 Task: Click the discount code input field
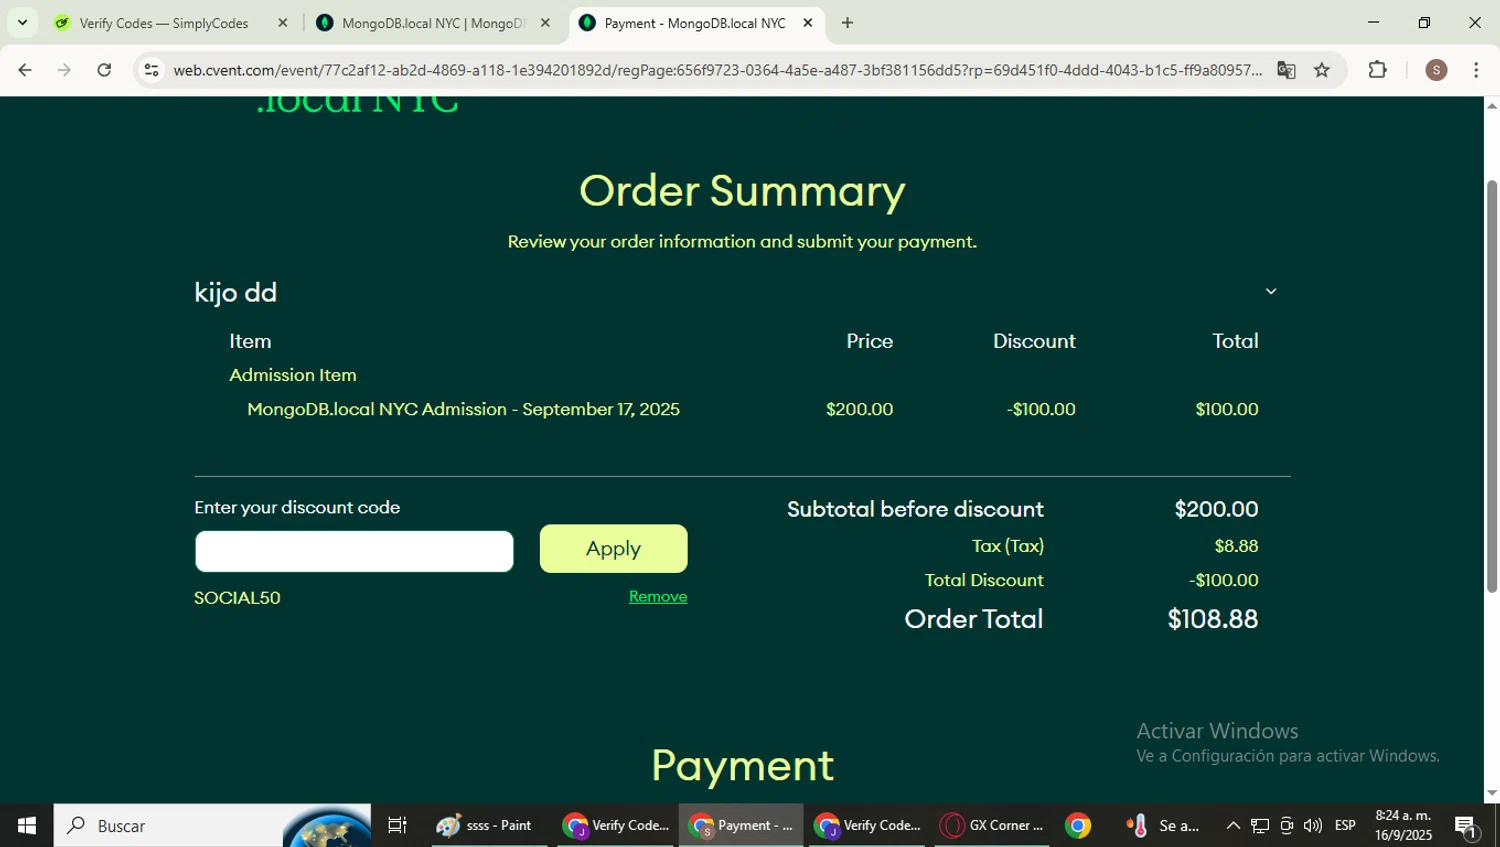click(354, 551)
